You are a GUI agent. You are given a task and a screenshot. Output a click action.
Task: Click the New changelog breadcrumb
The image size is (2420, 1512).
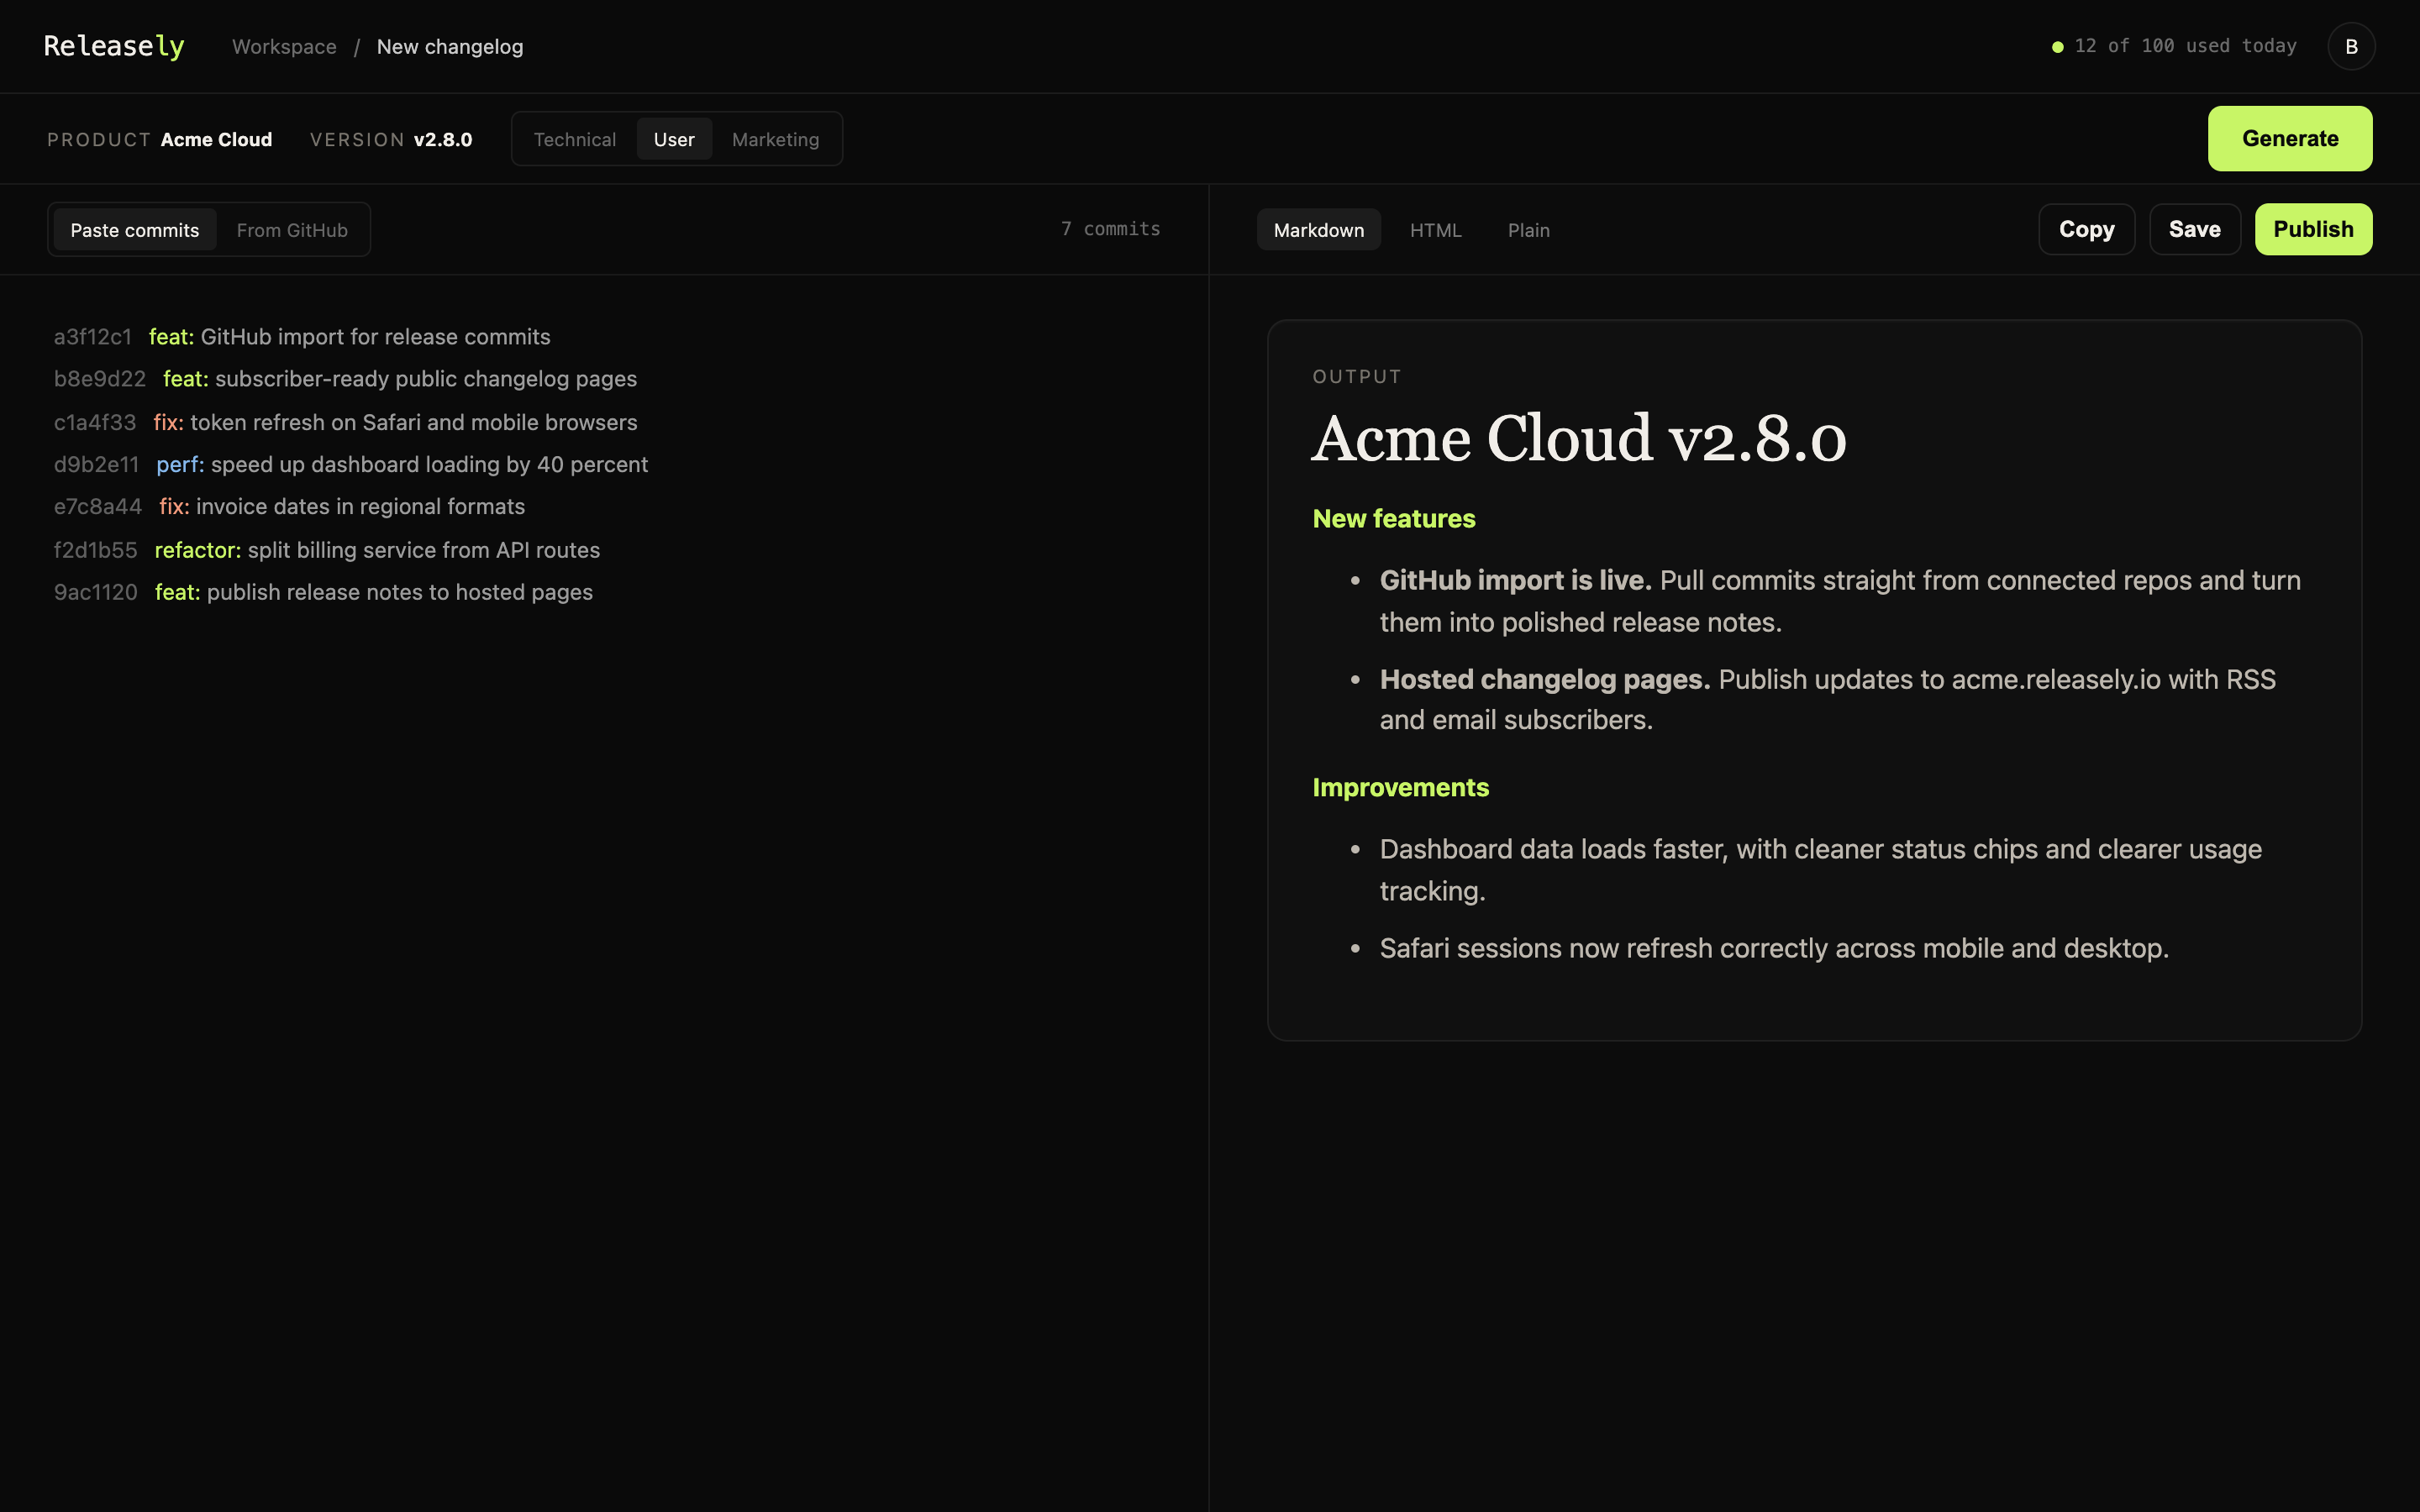[450, 47]
